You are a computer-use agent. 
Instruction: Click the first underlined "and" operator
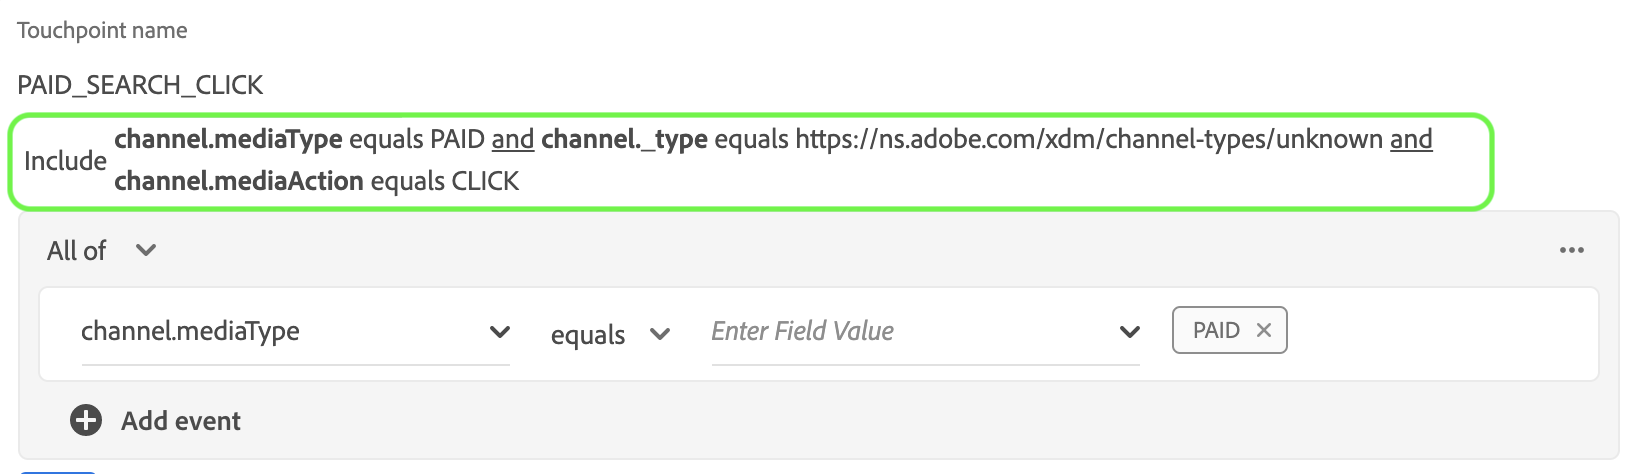tap(513, 139)
